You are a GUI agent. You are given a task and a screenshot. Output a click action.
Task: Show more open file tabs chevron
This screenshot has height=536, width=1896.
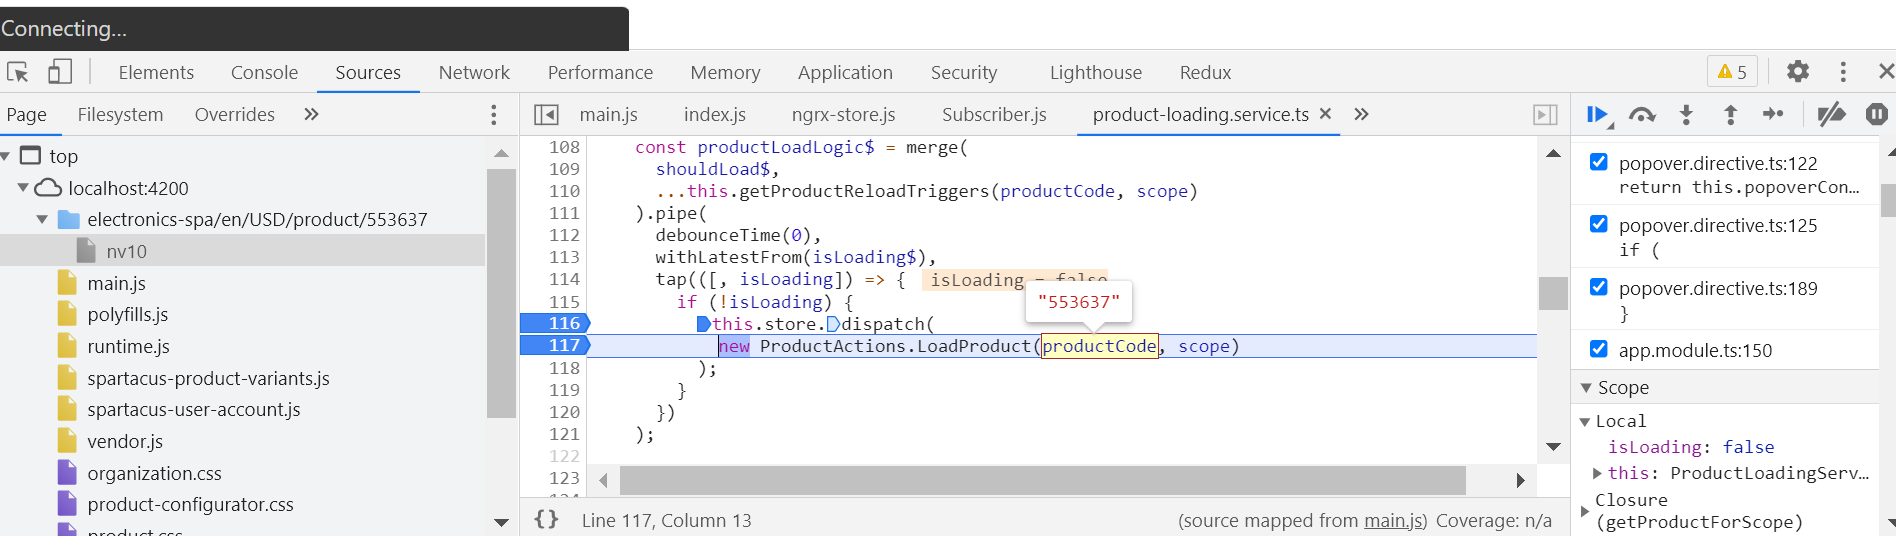tap(1361, 114)
